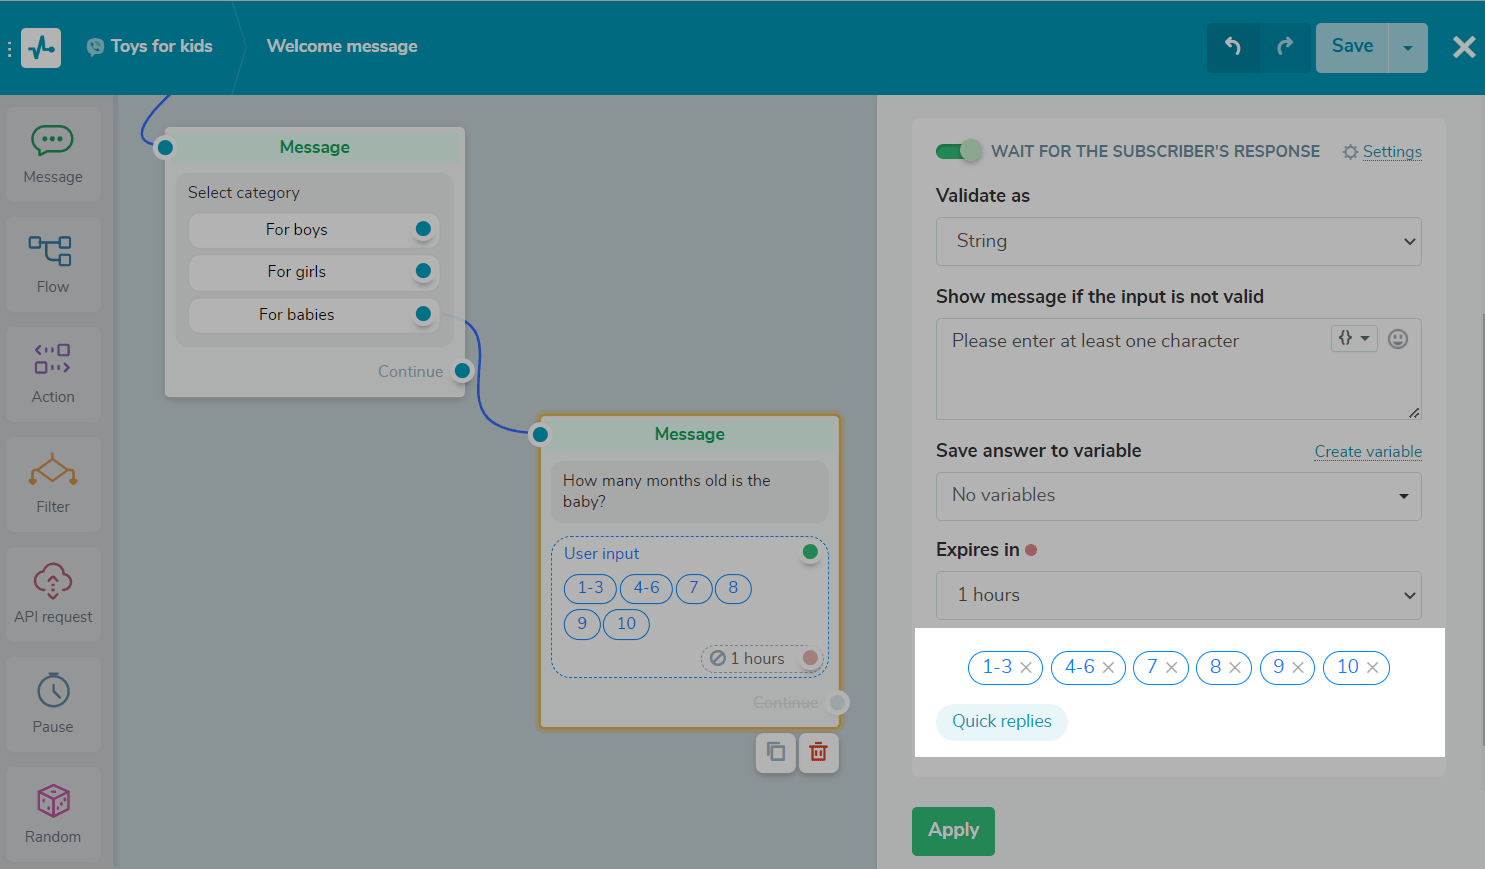Click the For babies button connector dot
This screenshot has width=1485, height=869.
(x=423, y=314)
